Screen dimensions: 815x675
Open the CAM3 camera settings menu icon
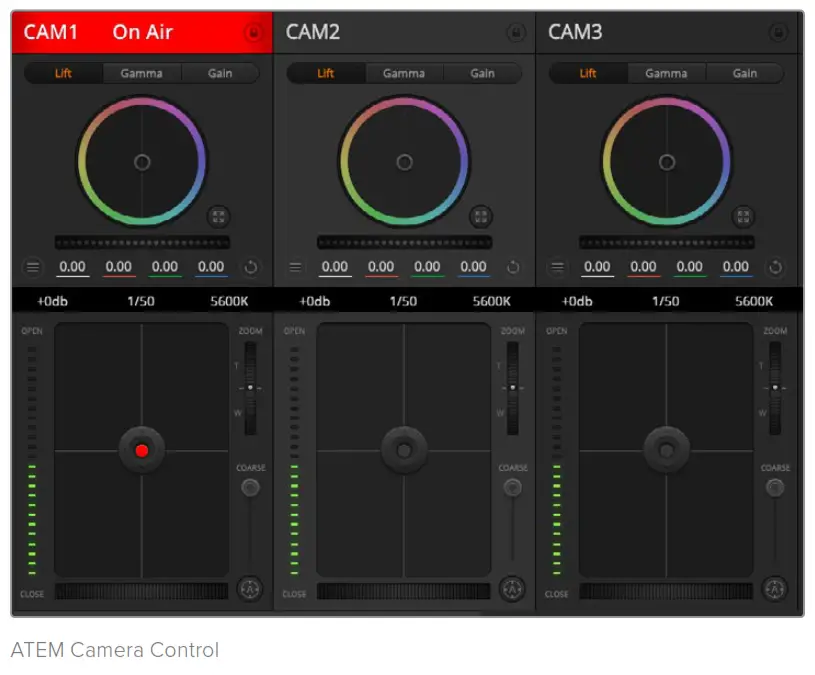click(x=558, y=267)
